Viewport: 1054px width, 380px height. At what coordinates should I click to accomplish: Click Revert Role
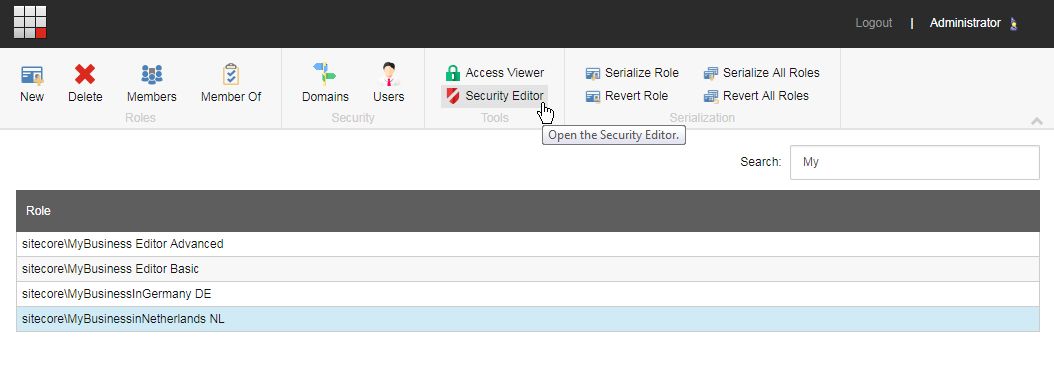point(626,96)
